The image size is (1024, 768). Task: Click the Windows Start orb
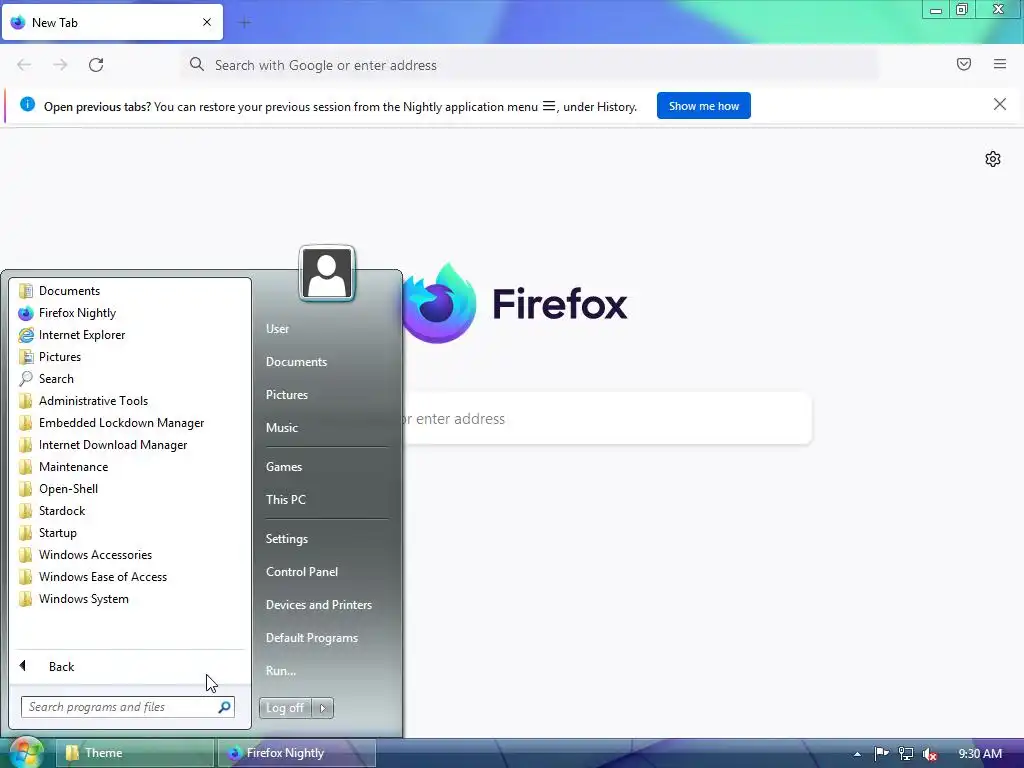coord(26,752)
